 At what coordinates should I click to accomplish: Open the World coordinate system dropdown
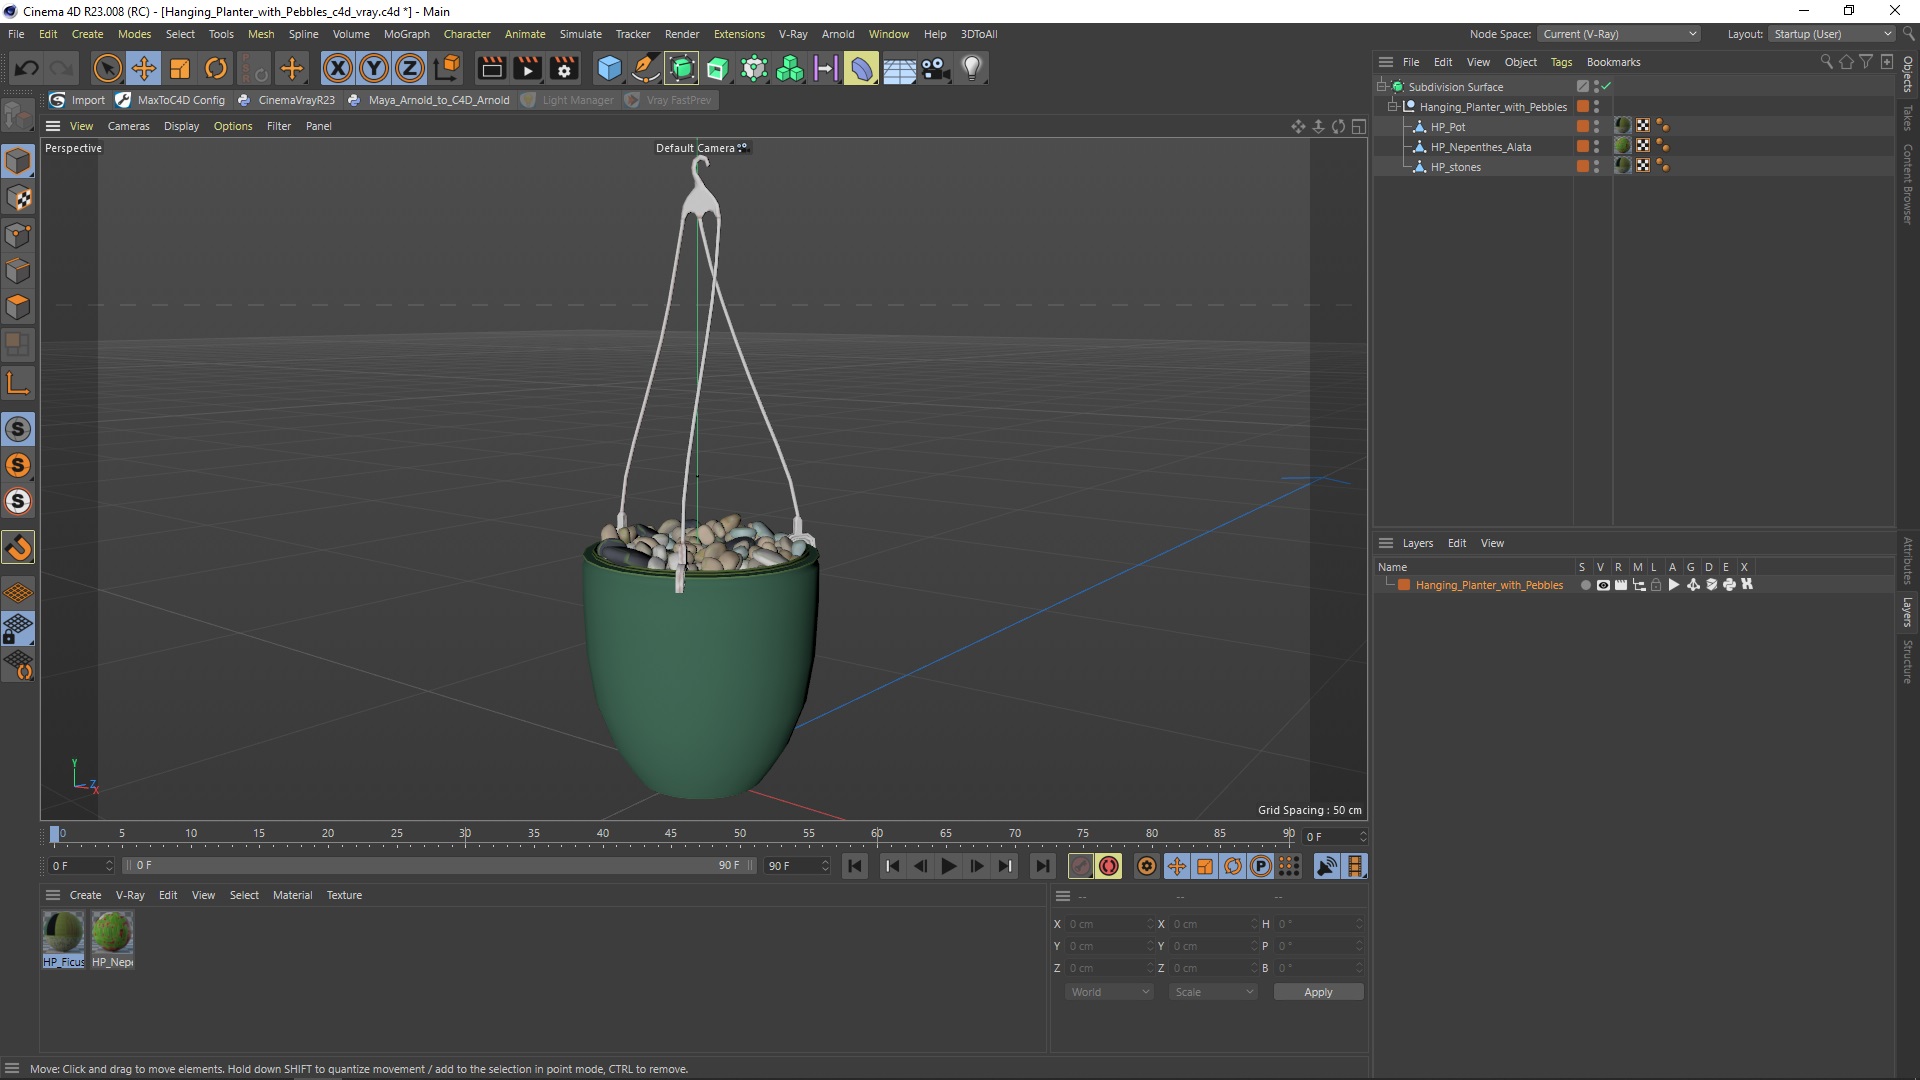pos(1109,992)
